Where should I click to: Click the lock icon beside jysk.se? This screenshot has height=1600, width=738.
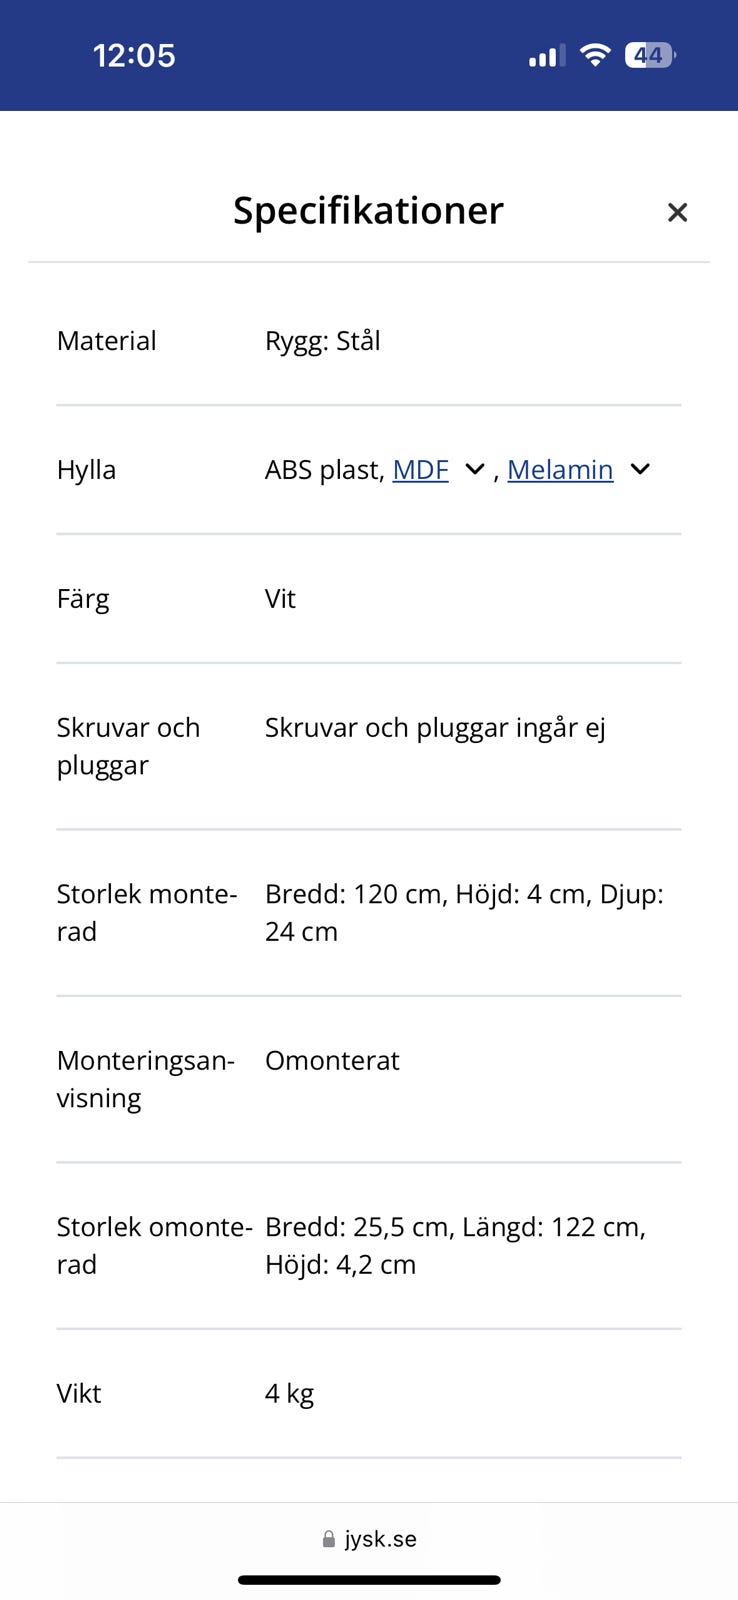click(x=328, y=1540)
